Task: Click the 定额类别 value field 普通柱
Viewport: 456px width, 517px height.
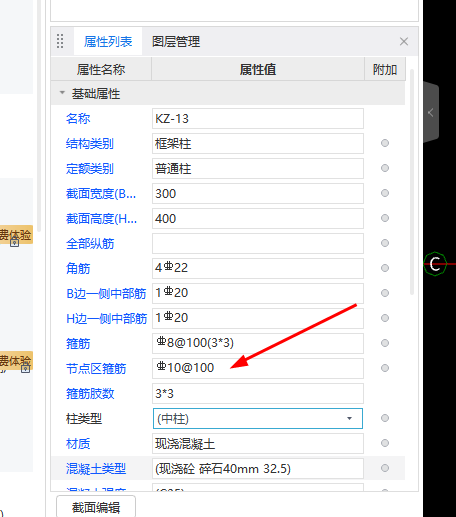Action: (258, 168)
